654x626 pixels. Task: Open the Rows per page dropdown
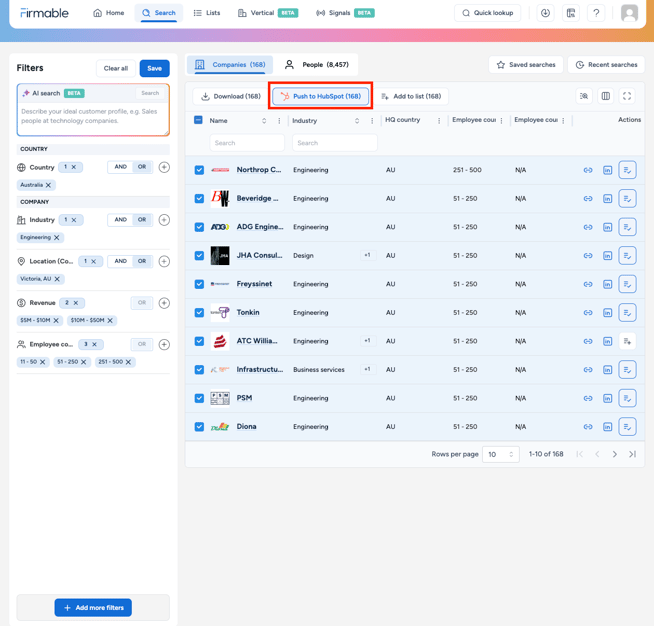[x=501, y=455]
